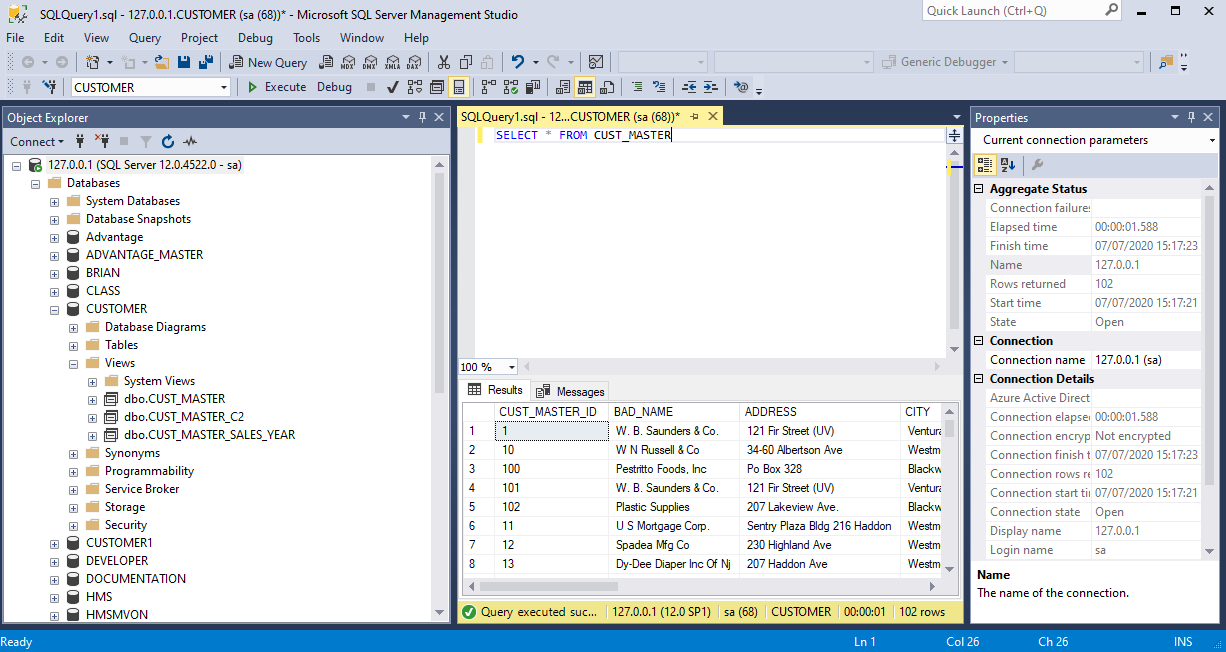This screenshot has height=652, width=1226.
Task: Click the horizontal scrollbar under results grid
Action: point(699,587)
